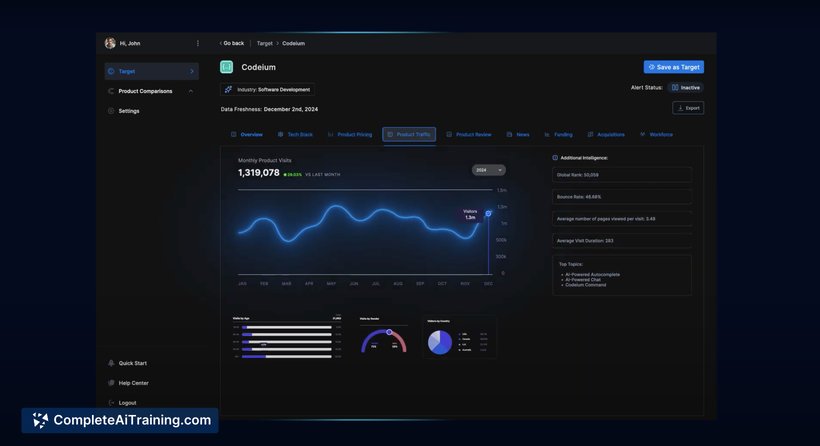The height and width of the screenshot is (446, 820).
Task: Click the Visitors 1.3m tooltip
Action: tap(470, 214)
